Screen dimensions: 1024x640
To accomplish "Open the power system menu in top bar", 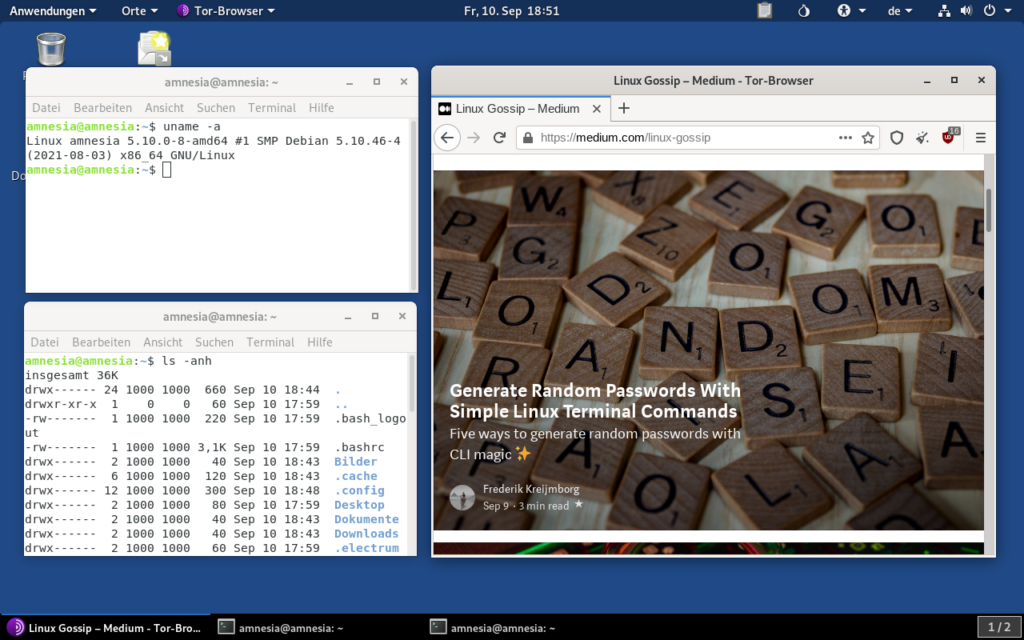I will pos(995,10).
